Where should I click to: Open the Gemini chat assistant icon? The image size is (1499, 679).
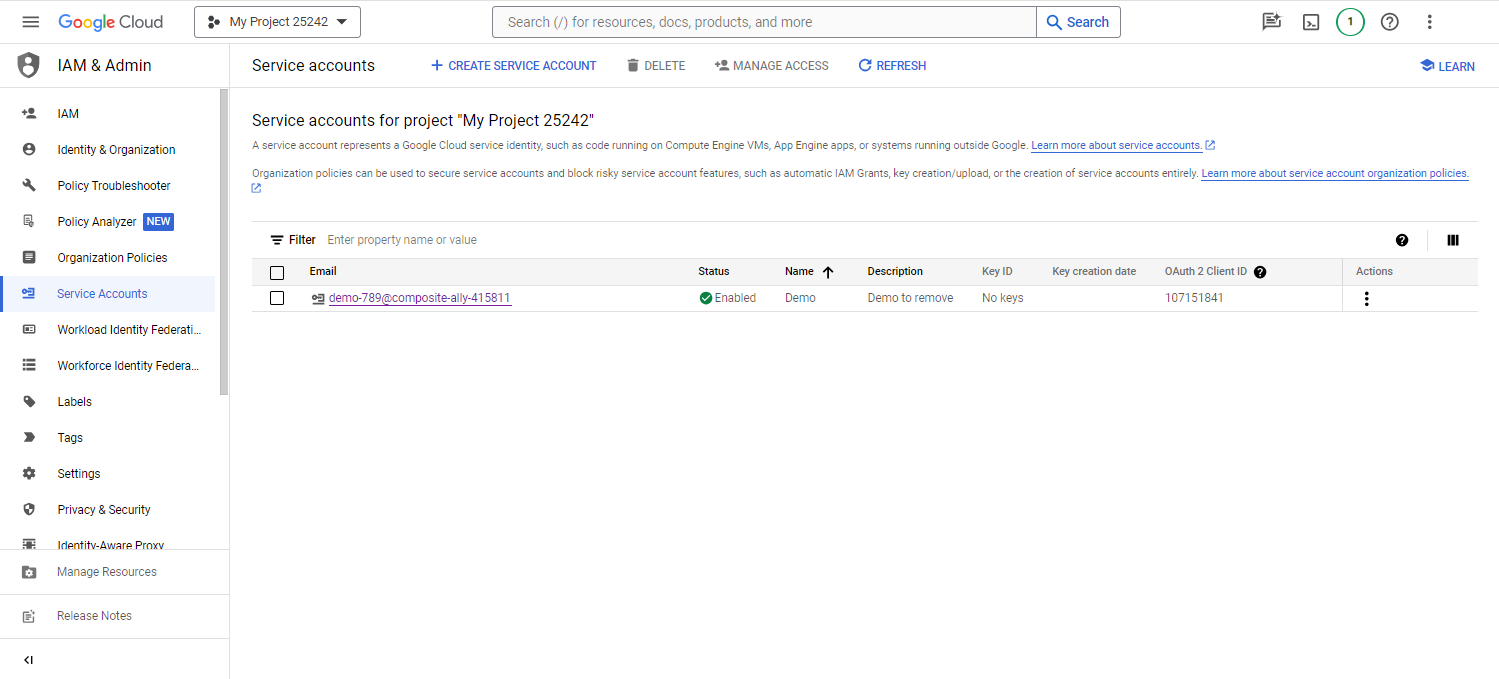click(x=1271, y=22)
